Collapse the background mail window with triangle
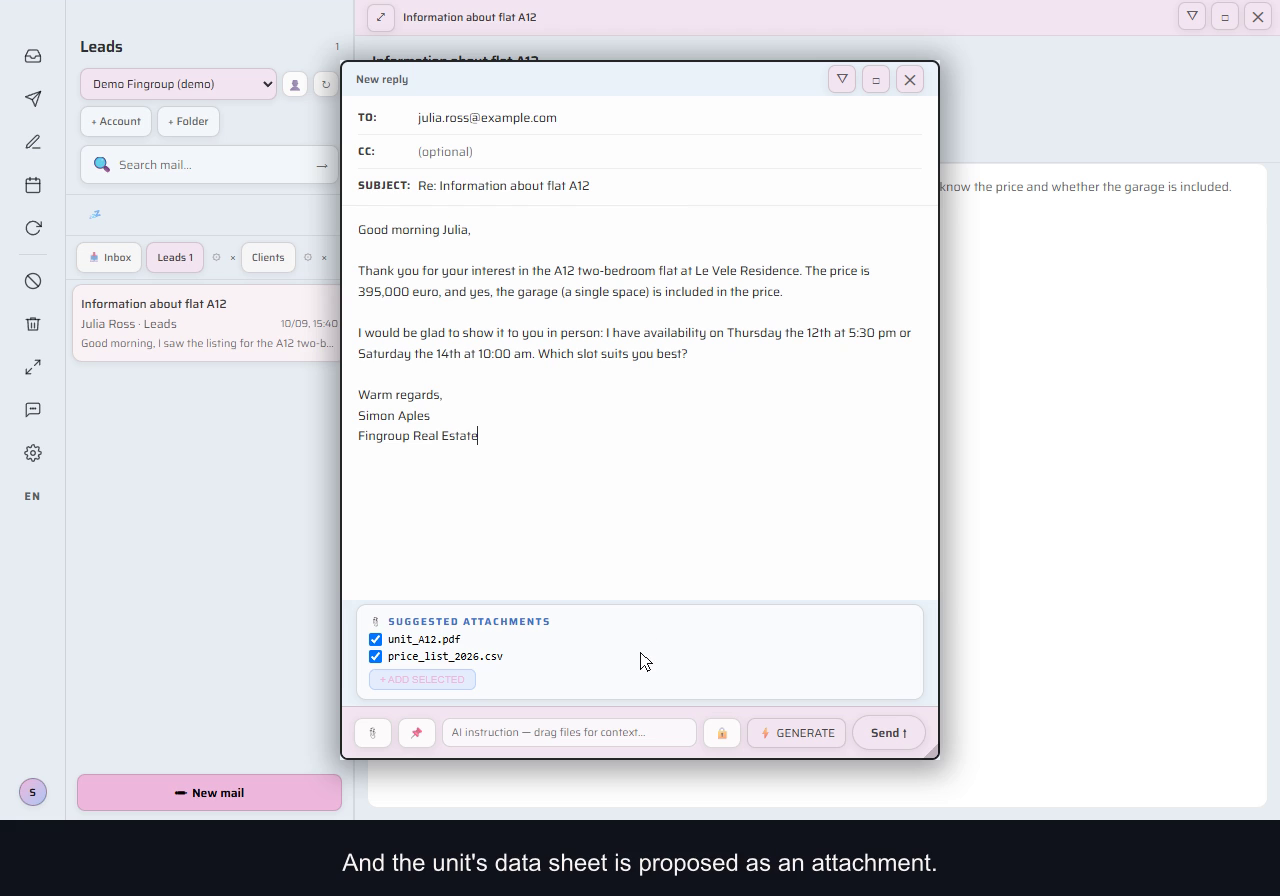Screen dimensions: 1280x896 pyautogui.click(x=1192, y=17)
